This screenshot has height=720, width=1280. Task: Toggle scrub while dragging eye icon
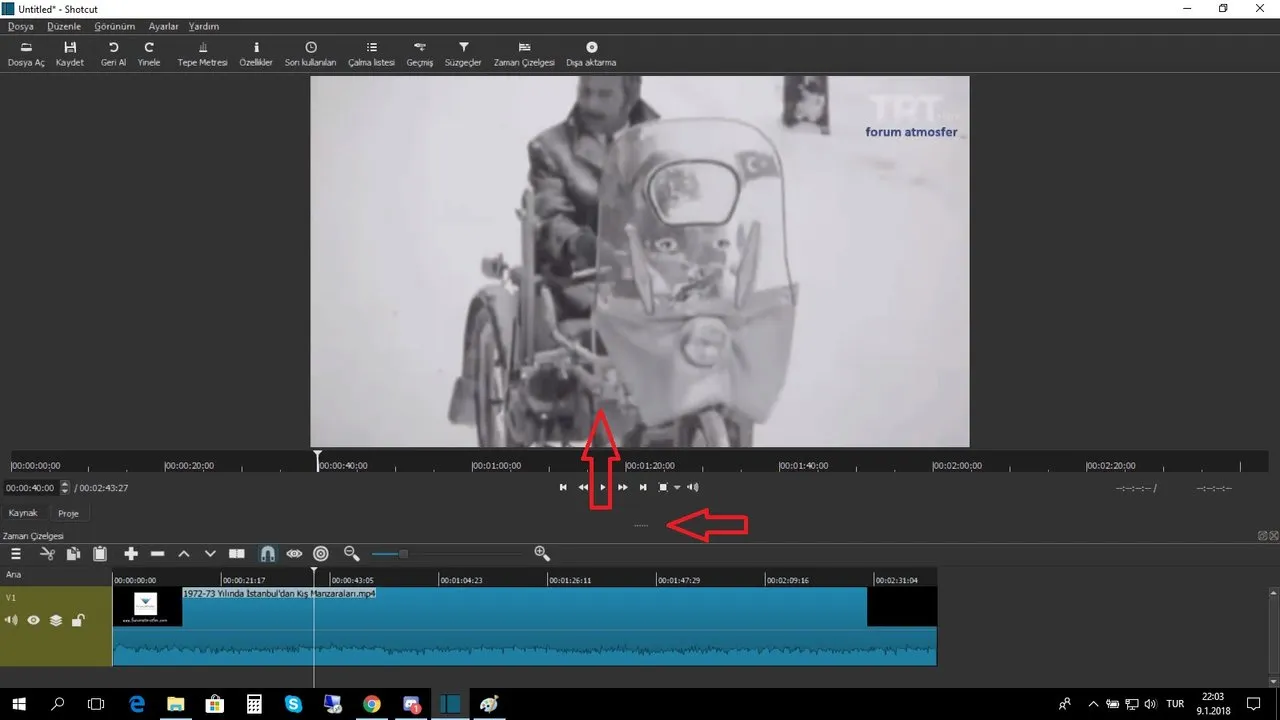tap(294, 554)
